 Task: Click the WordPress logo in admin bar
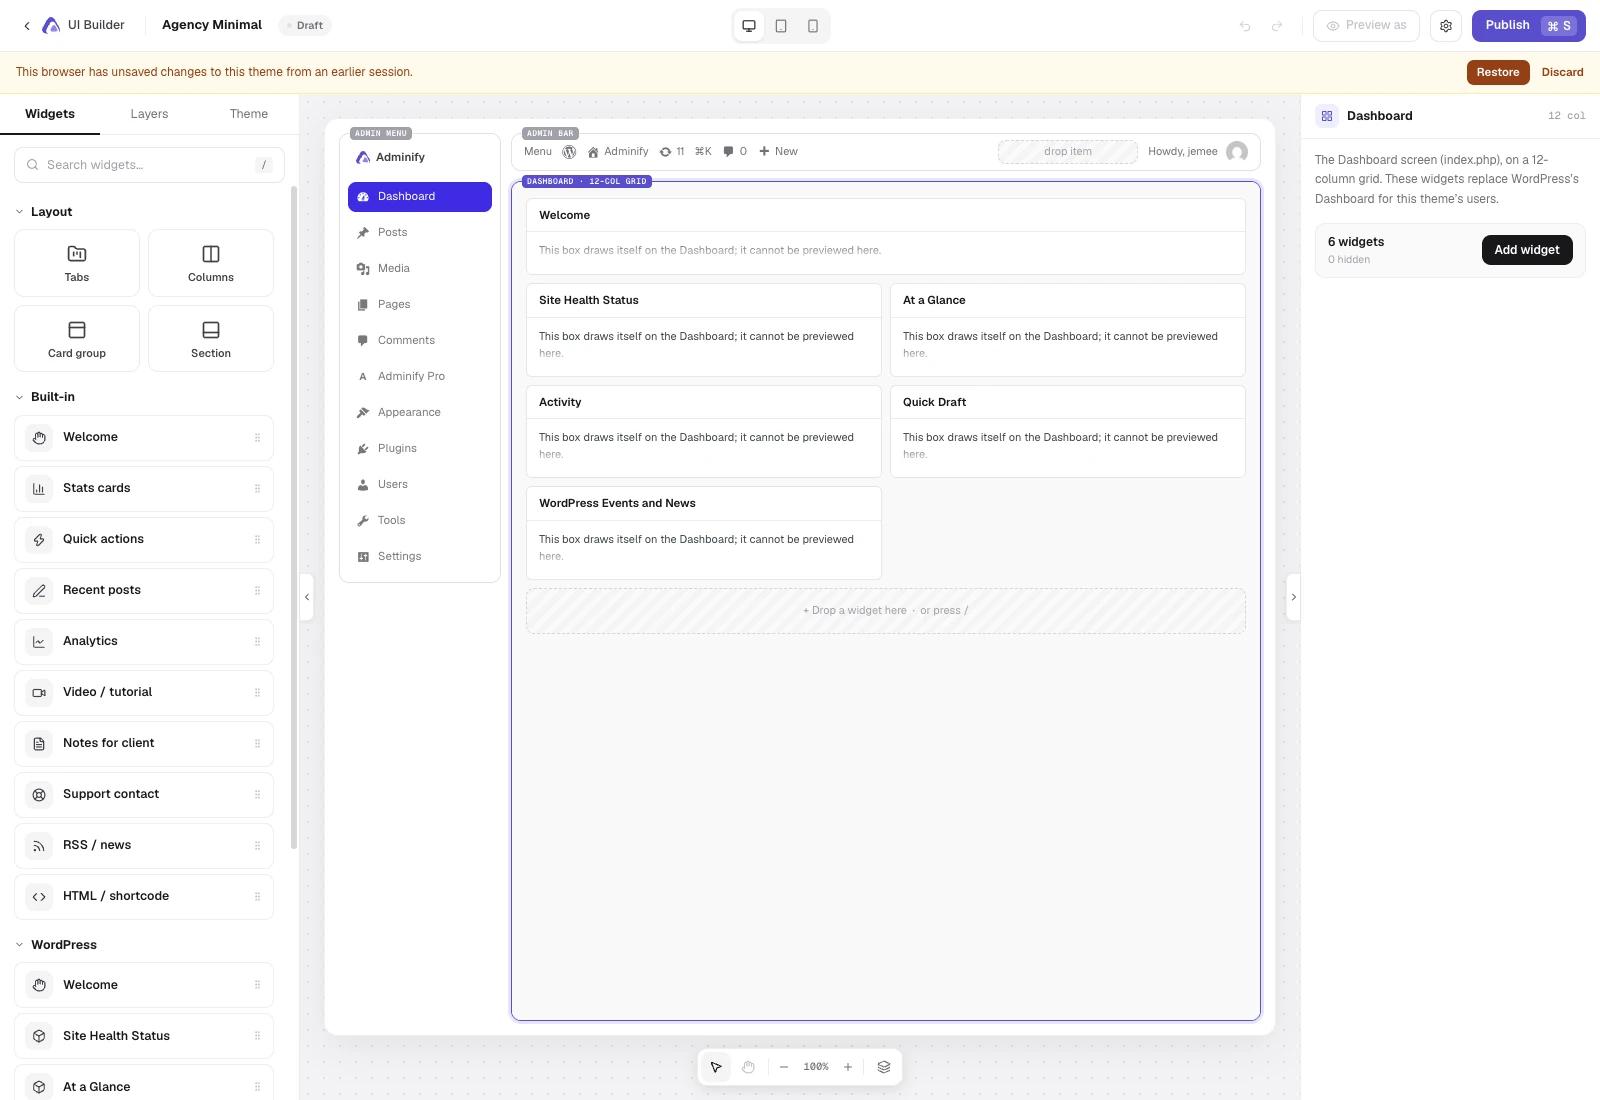(x=569, y=152)
